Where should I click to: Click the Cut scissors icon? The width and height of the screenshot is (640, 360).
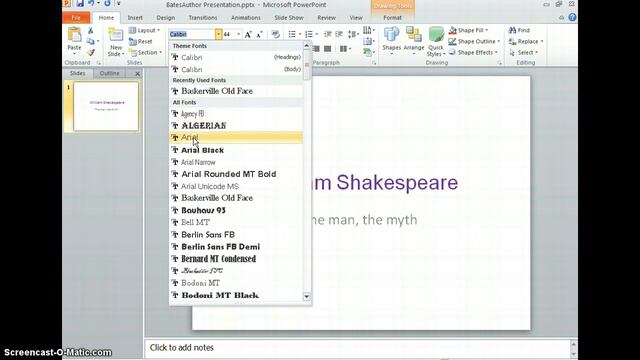91,31
